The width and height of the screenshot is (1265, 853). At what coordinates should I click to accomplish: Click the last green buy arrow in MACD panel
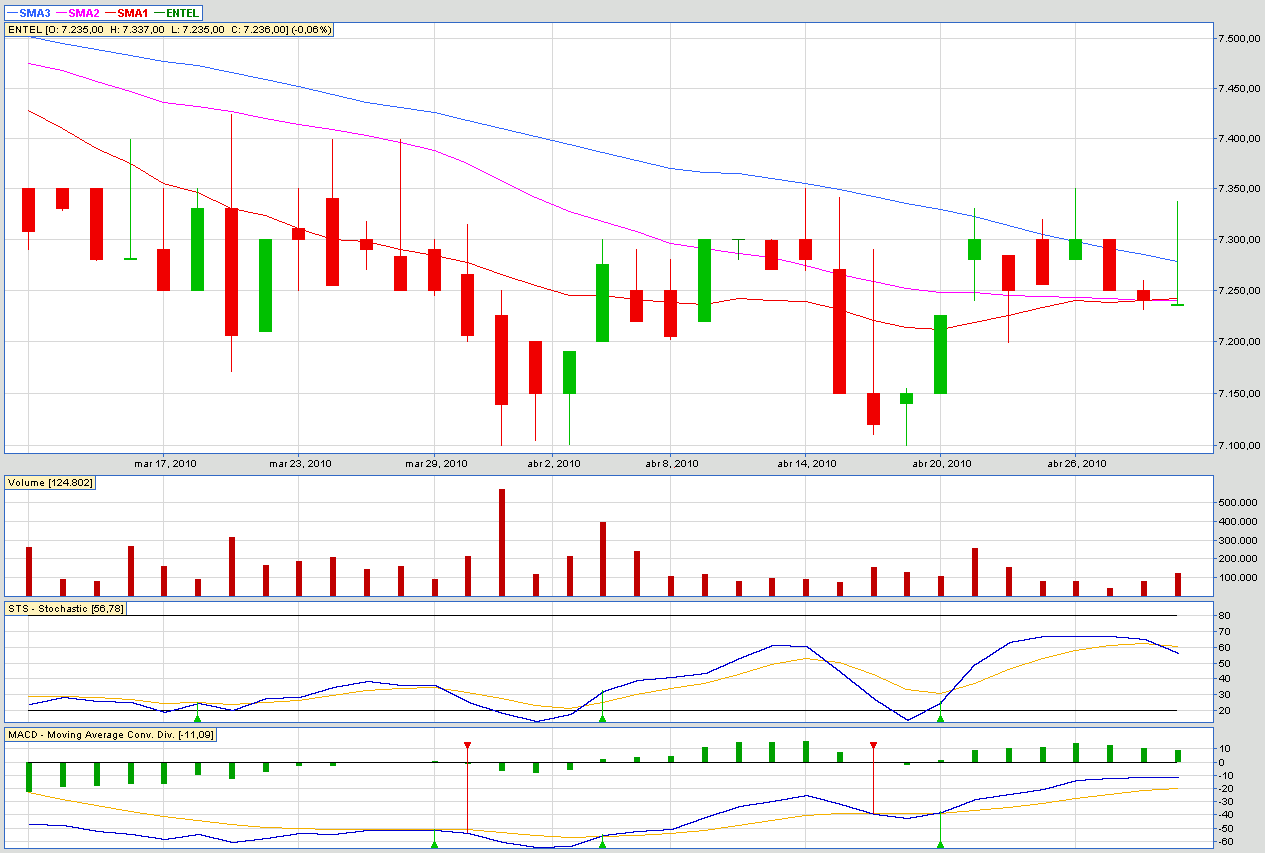coord(940,844)
